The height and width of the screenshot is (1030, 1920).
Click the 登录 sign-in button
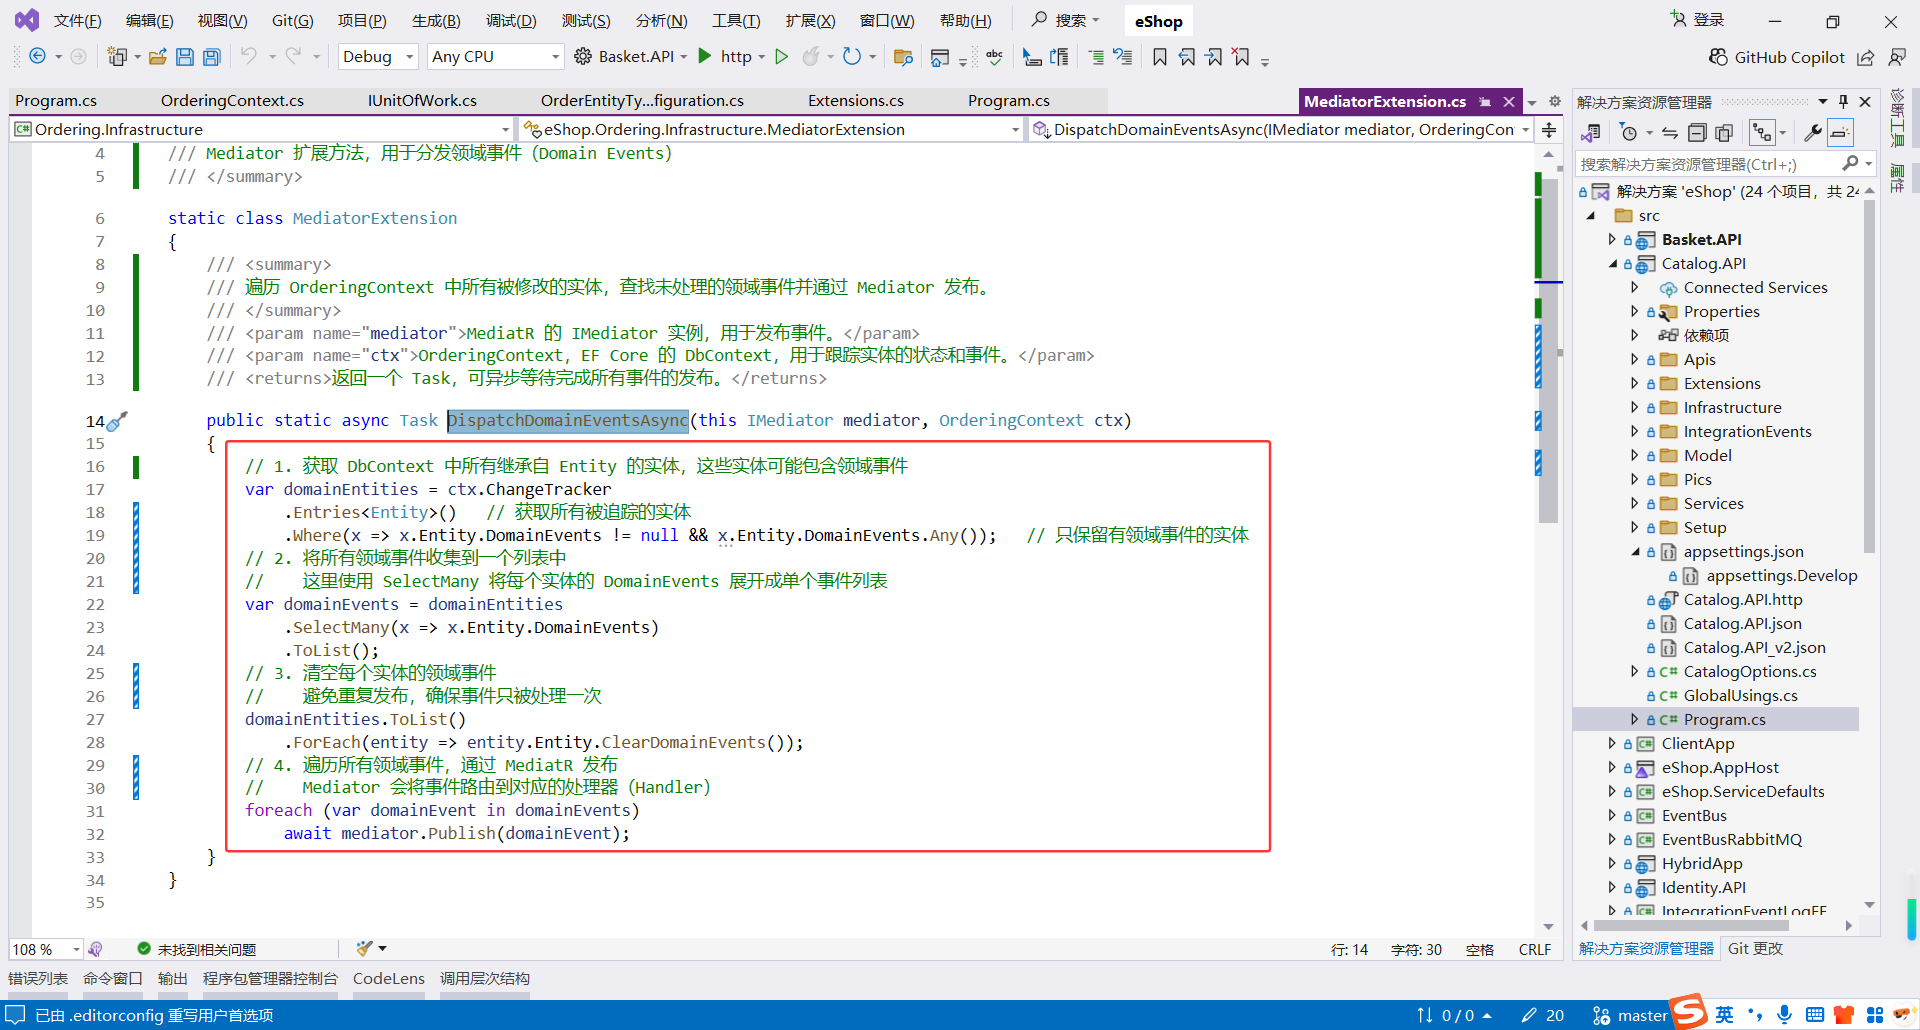tap(1706, 20)
